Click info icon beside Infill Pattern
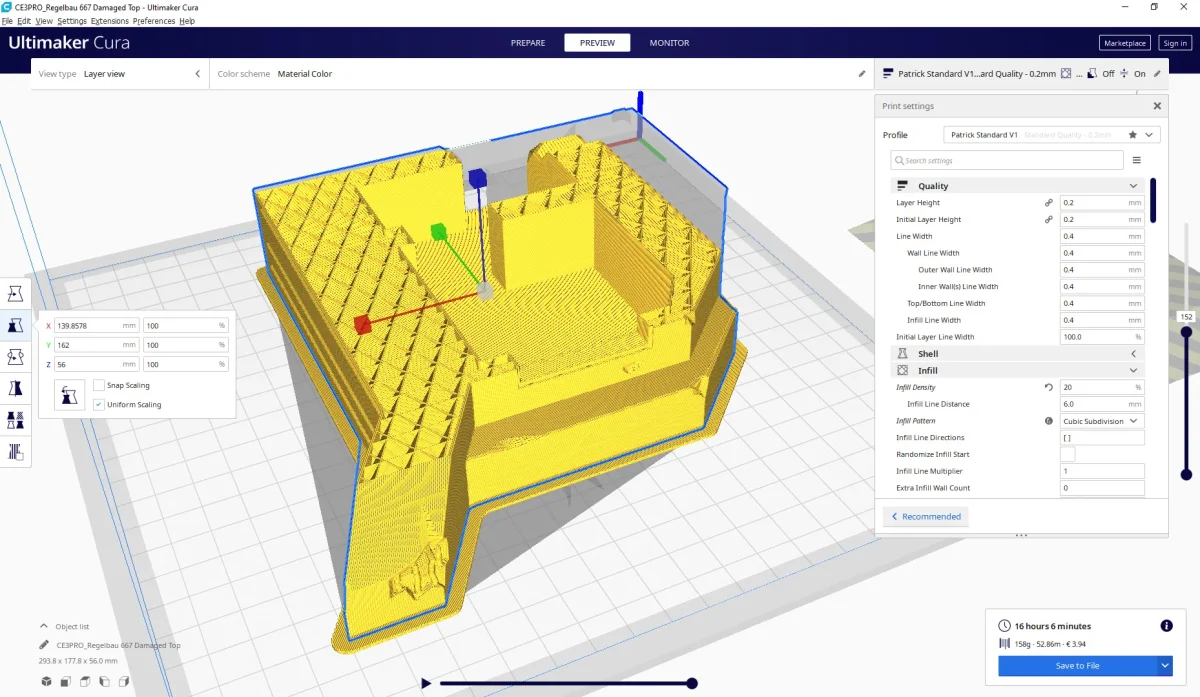This screenshot has width=1200, height=697. (1049, 421)
